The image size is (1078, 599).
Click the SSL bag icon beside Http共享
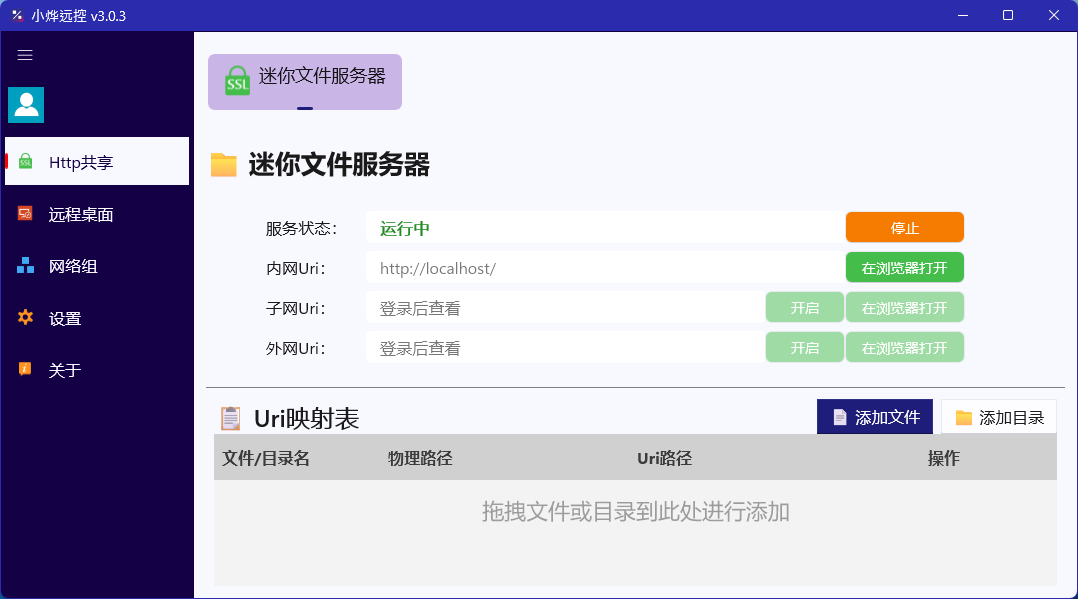point(25,162)
